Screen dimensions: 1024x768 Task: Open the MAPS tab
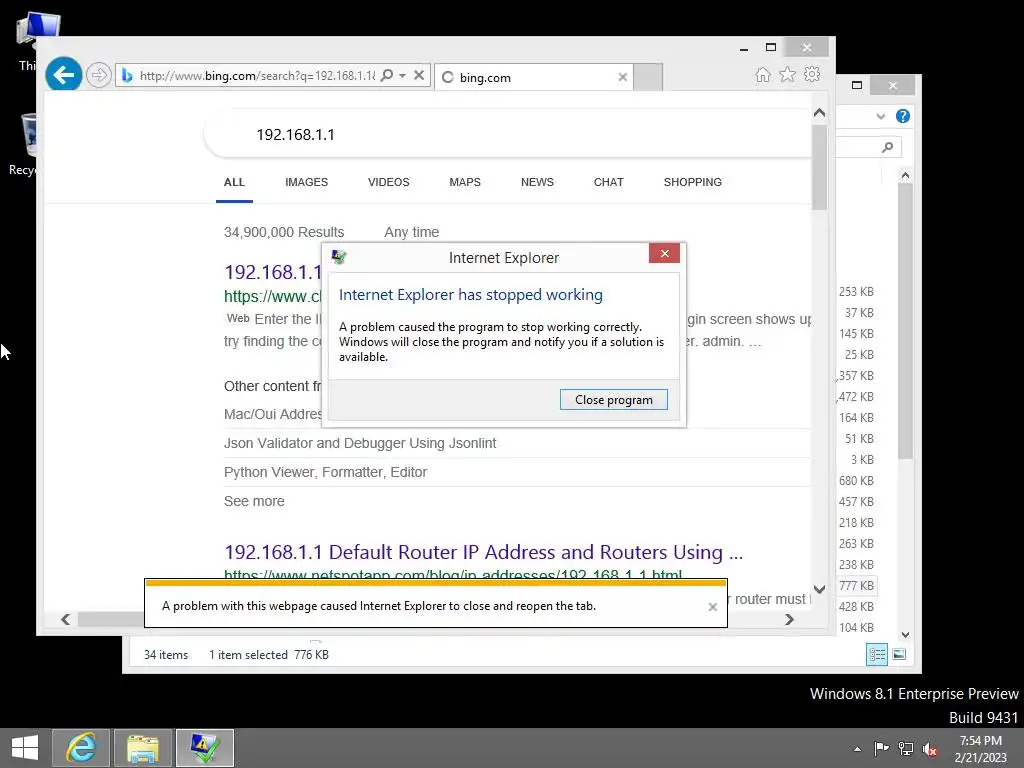pos(465,182)
